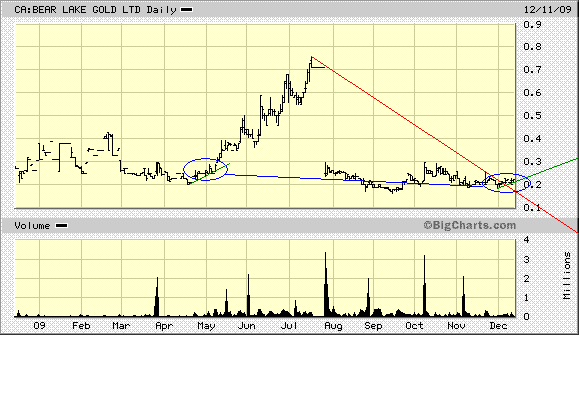This screenshot has width=579, height=405.
Task: Click the Sep month label
Action: (373, 326)
